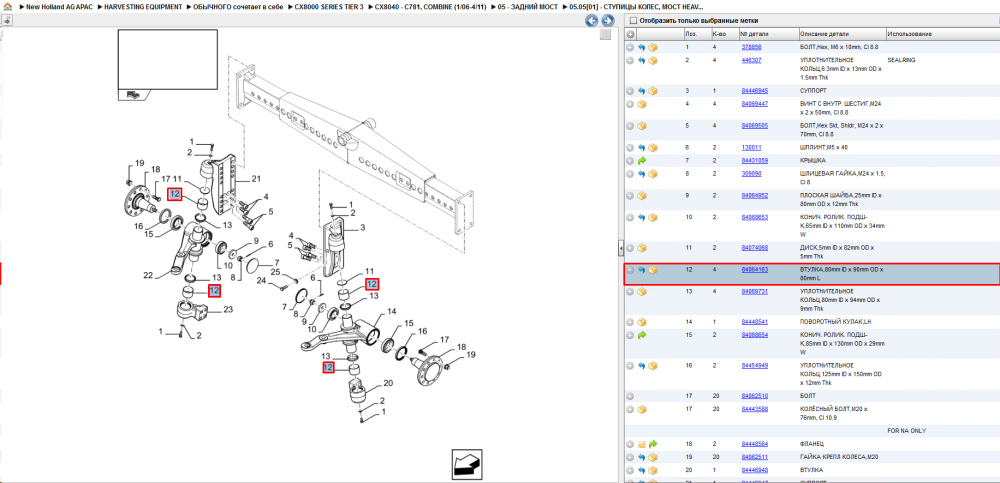This screenshot has height=483, width=1000.
Task: Open 05 - ЗАДНИЙ МОСТ breadcrumb
Action: (x=528, y=6)
